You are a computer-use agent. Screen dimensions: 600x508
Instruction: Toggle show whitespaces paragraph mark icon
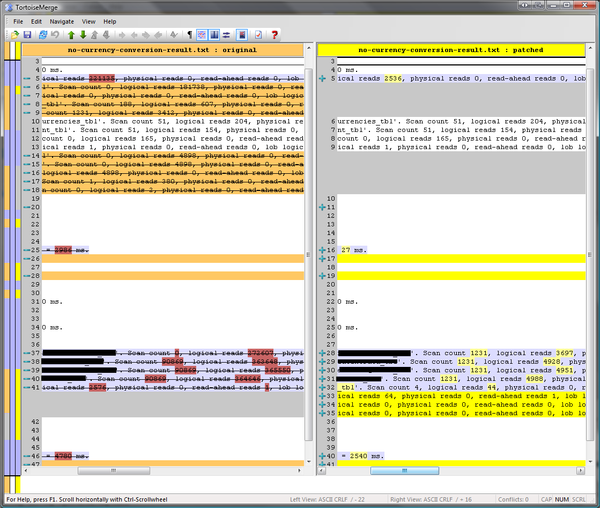[189, 35]
